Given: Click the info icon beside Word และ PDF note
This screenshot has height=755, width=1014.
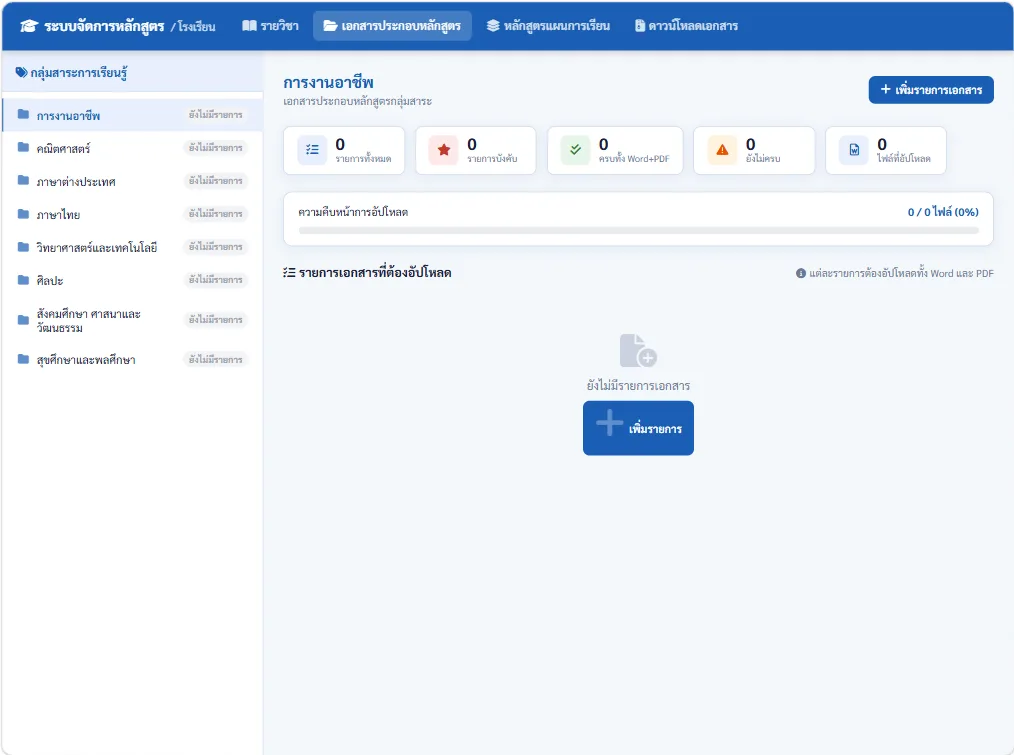Looking at the screenshot, I should 801,274.
